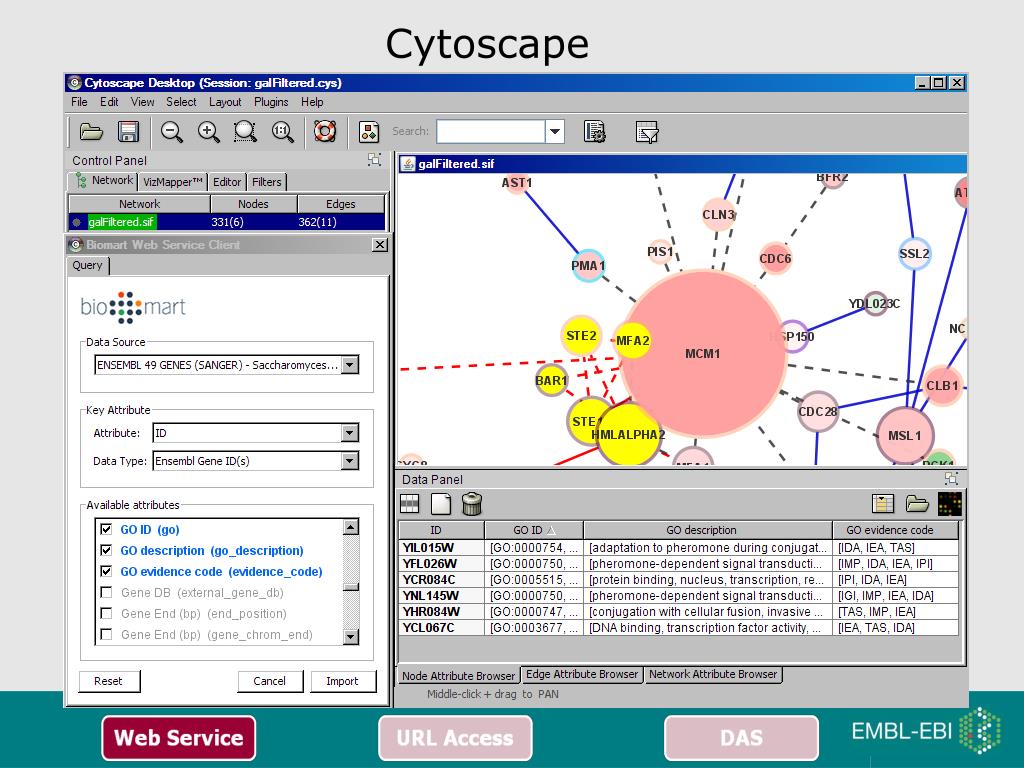The height and width of the screenshot is (768, 1024).
Task: Switch to the Editor tab
Action: pyautogui.click(x=227, y=182)
